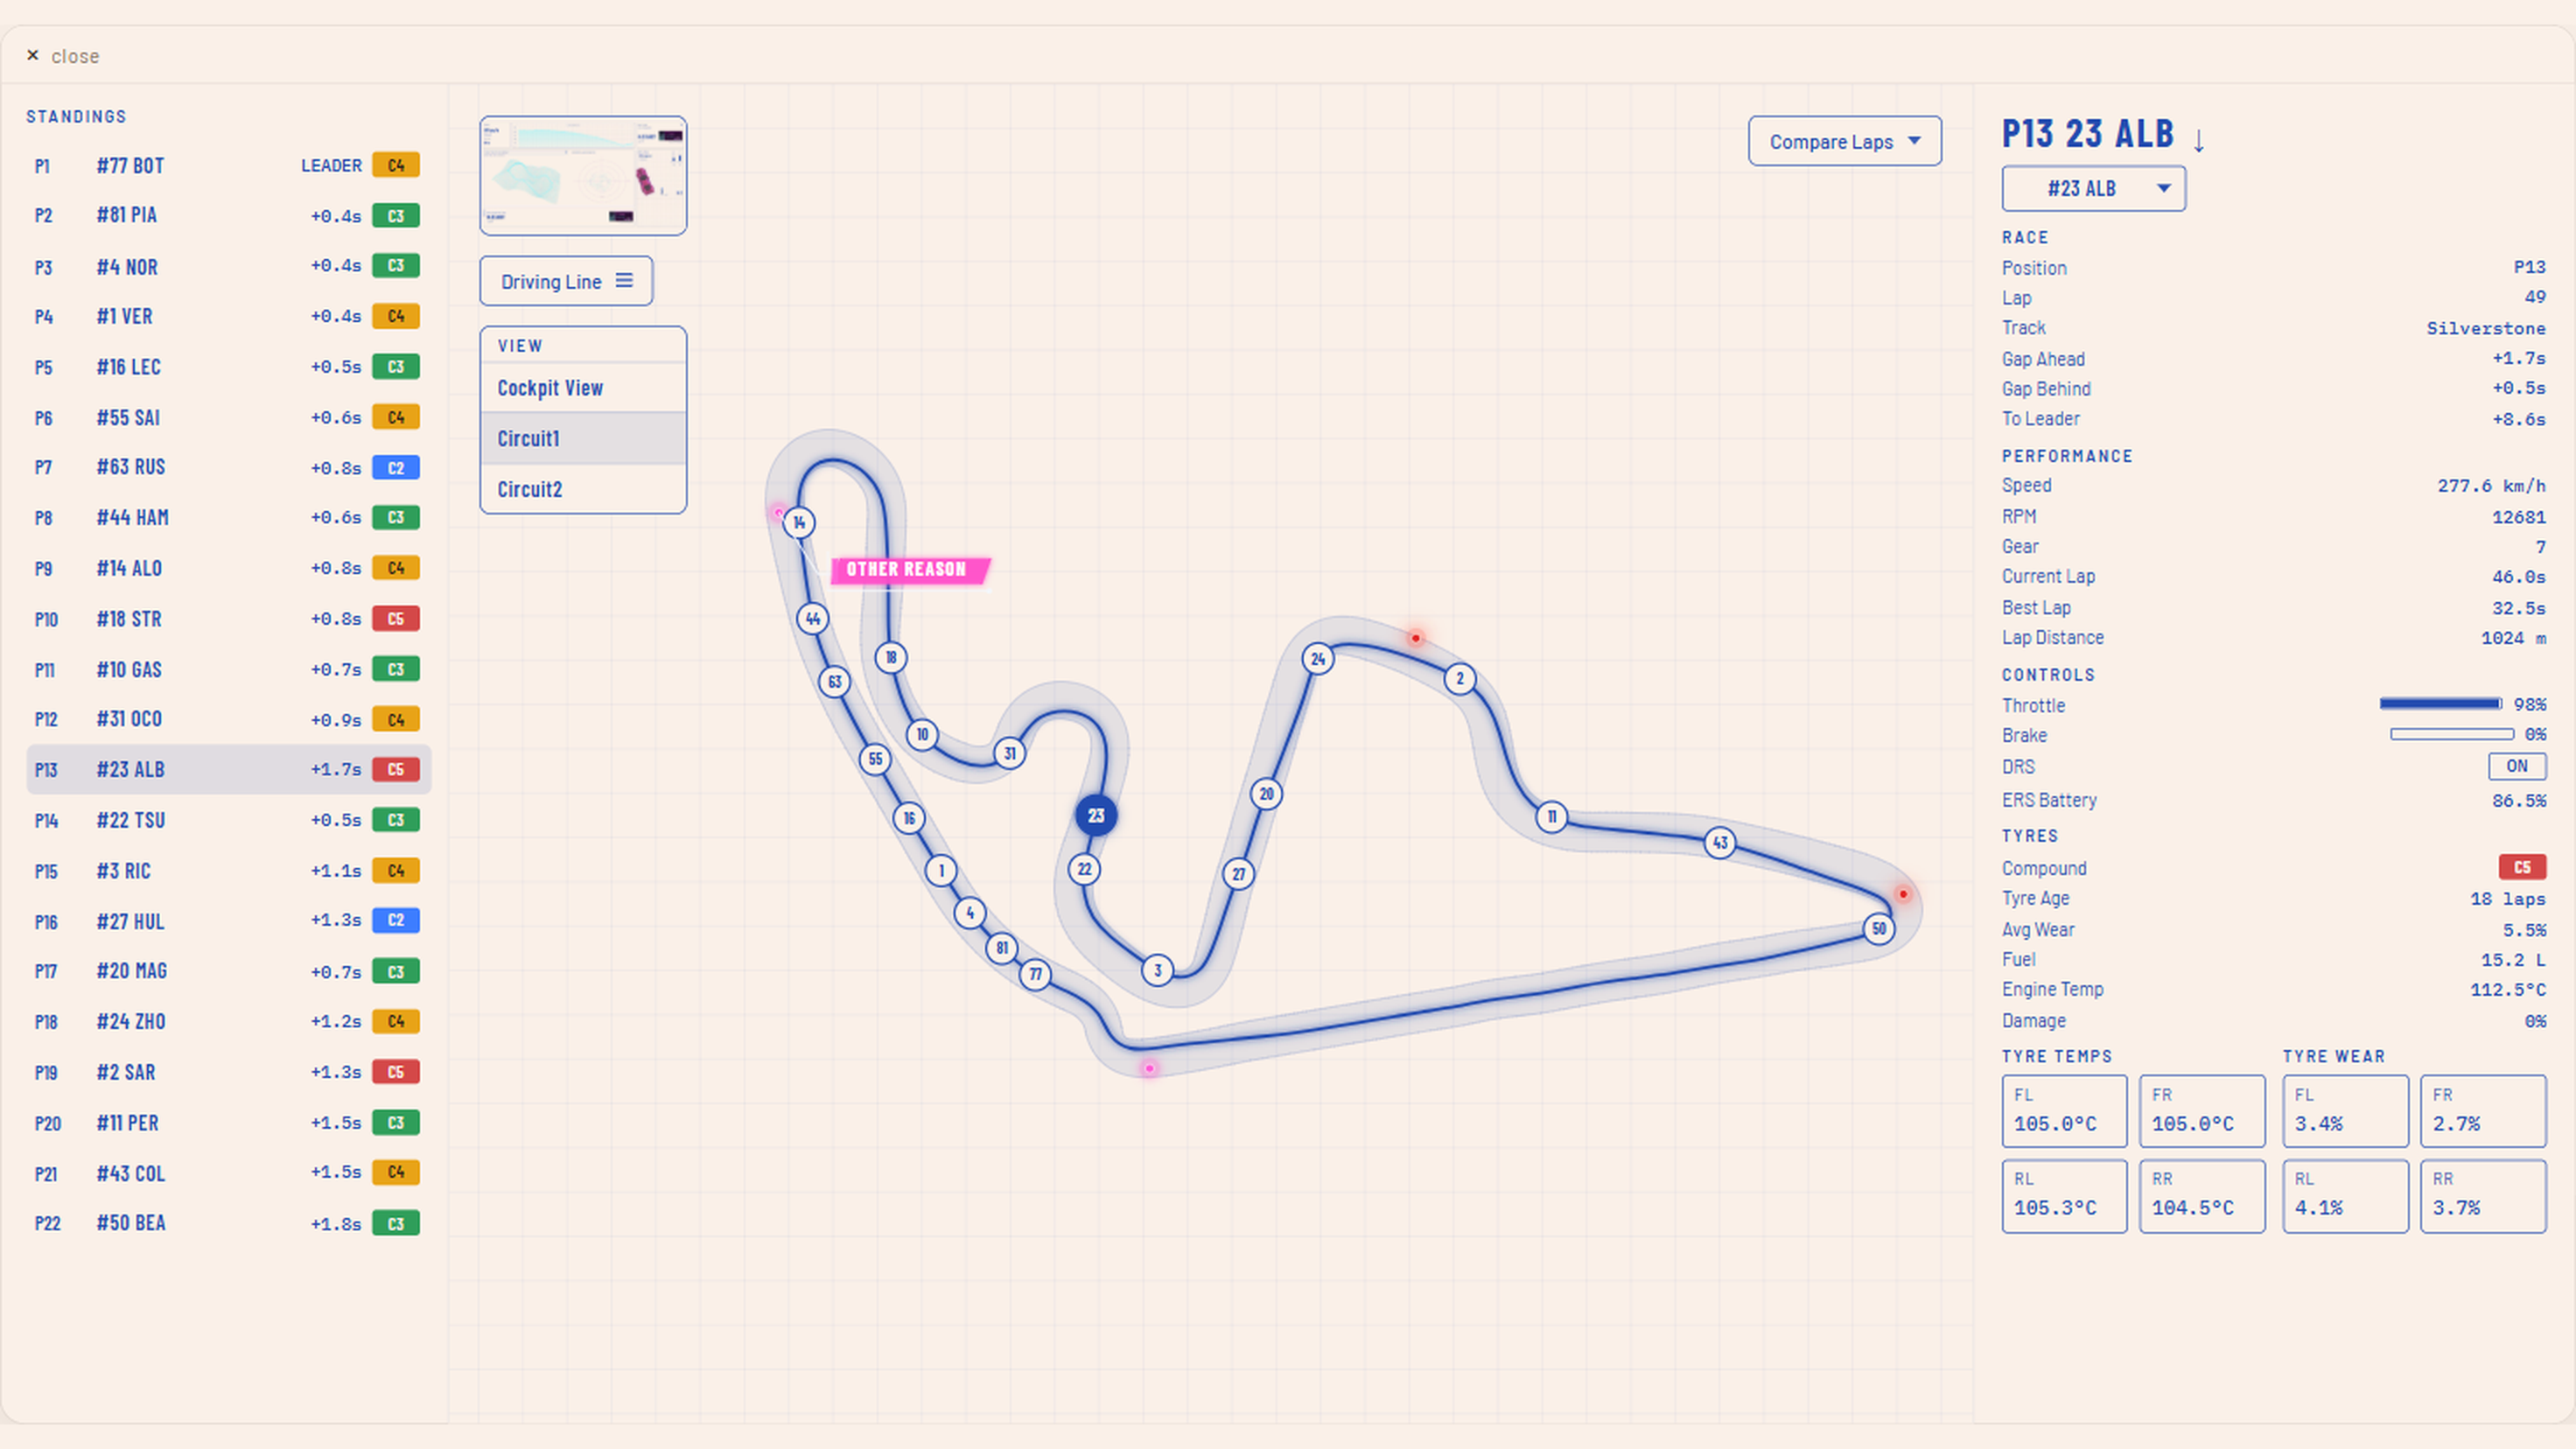Select P22 #50 BEA standings row
Viewport: 2576px width, 1449px height.
[x=228, y=1223]
